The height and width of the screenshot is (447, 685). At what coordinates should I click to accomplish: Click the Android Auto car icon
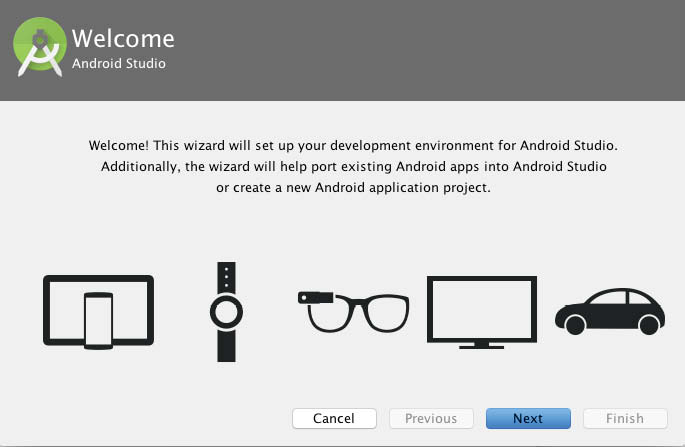610,312
